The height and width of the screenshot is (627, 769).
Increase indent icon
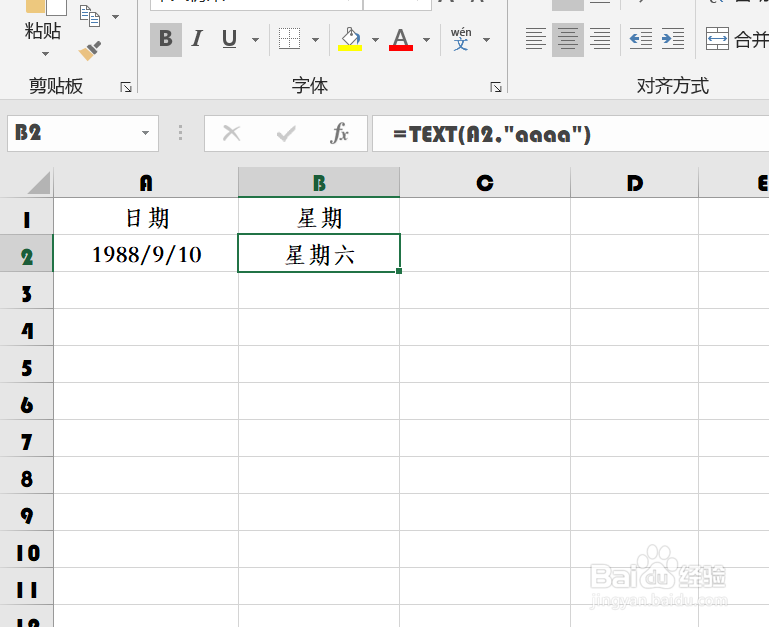[673, 39]
